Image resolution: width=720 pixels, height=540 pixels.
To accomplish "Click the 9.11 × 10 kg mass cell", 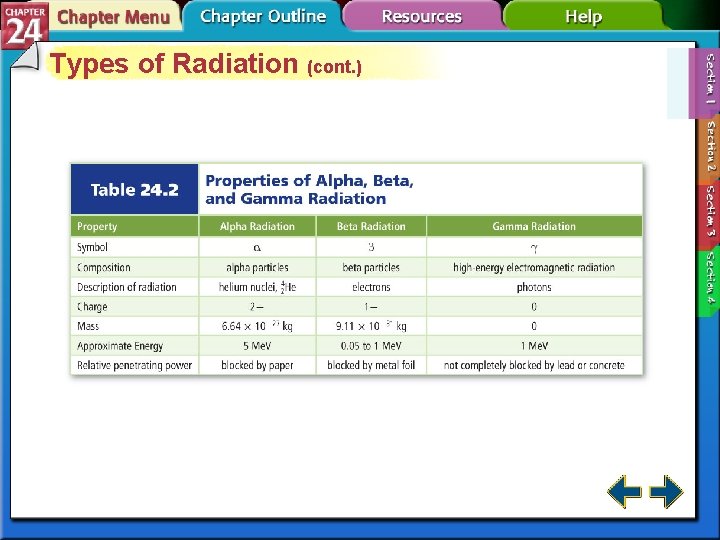I will [371, 326].
